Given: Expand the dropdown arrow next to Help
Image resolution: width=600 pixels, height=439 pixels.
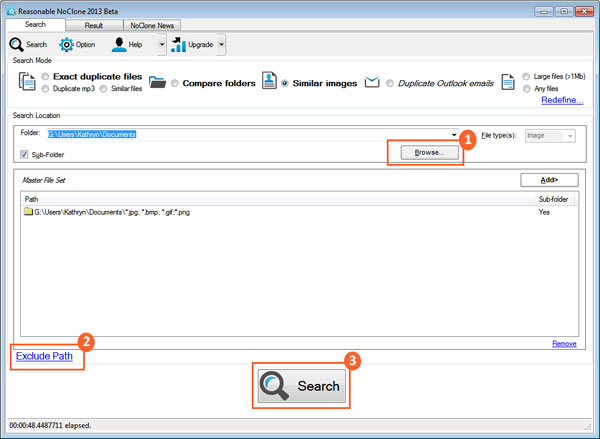Looking at the screenshot, I should 162,44.
